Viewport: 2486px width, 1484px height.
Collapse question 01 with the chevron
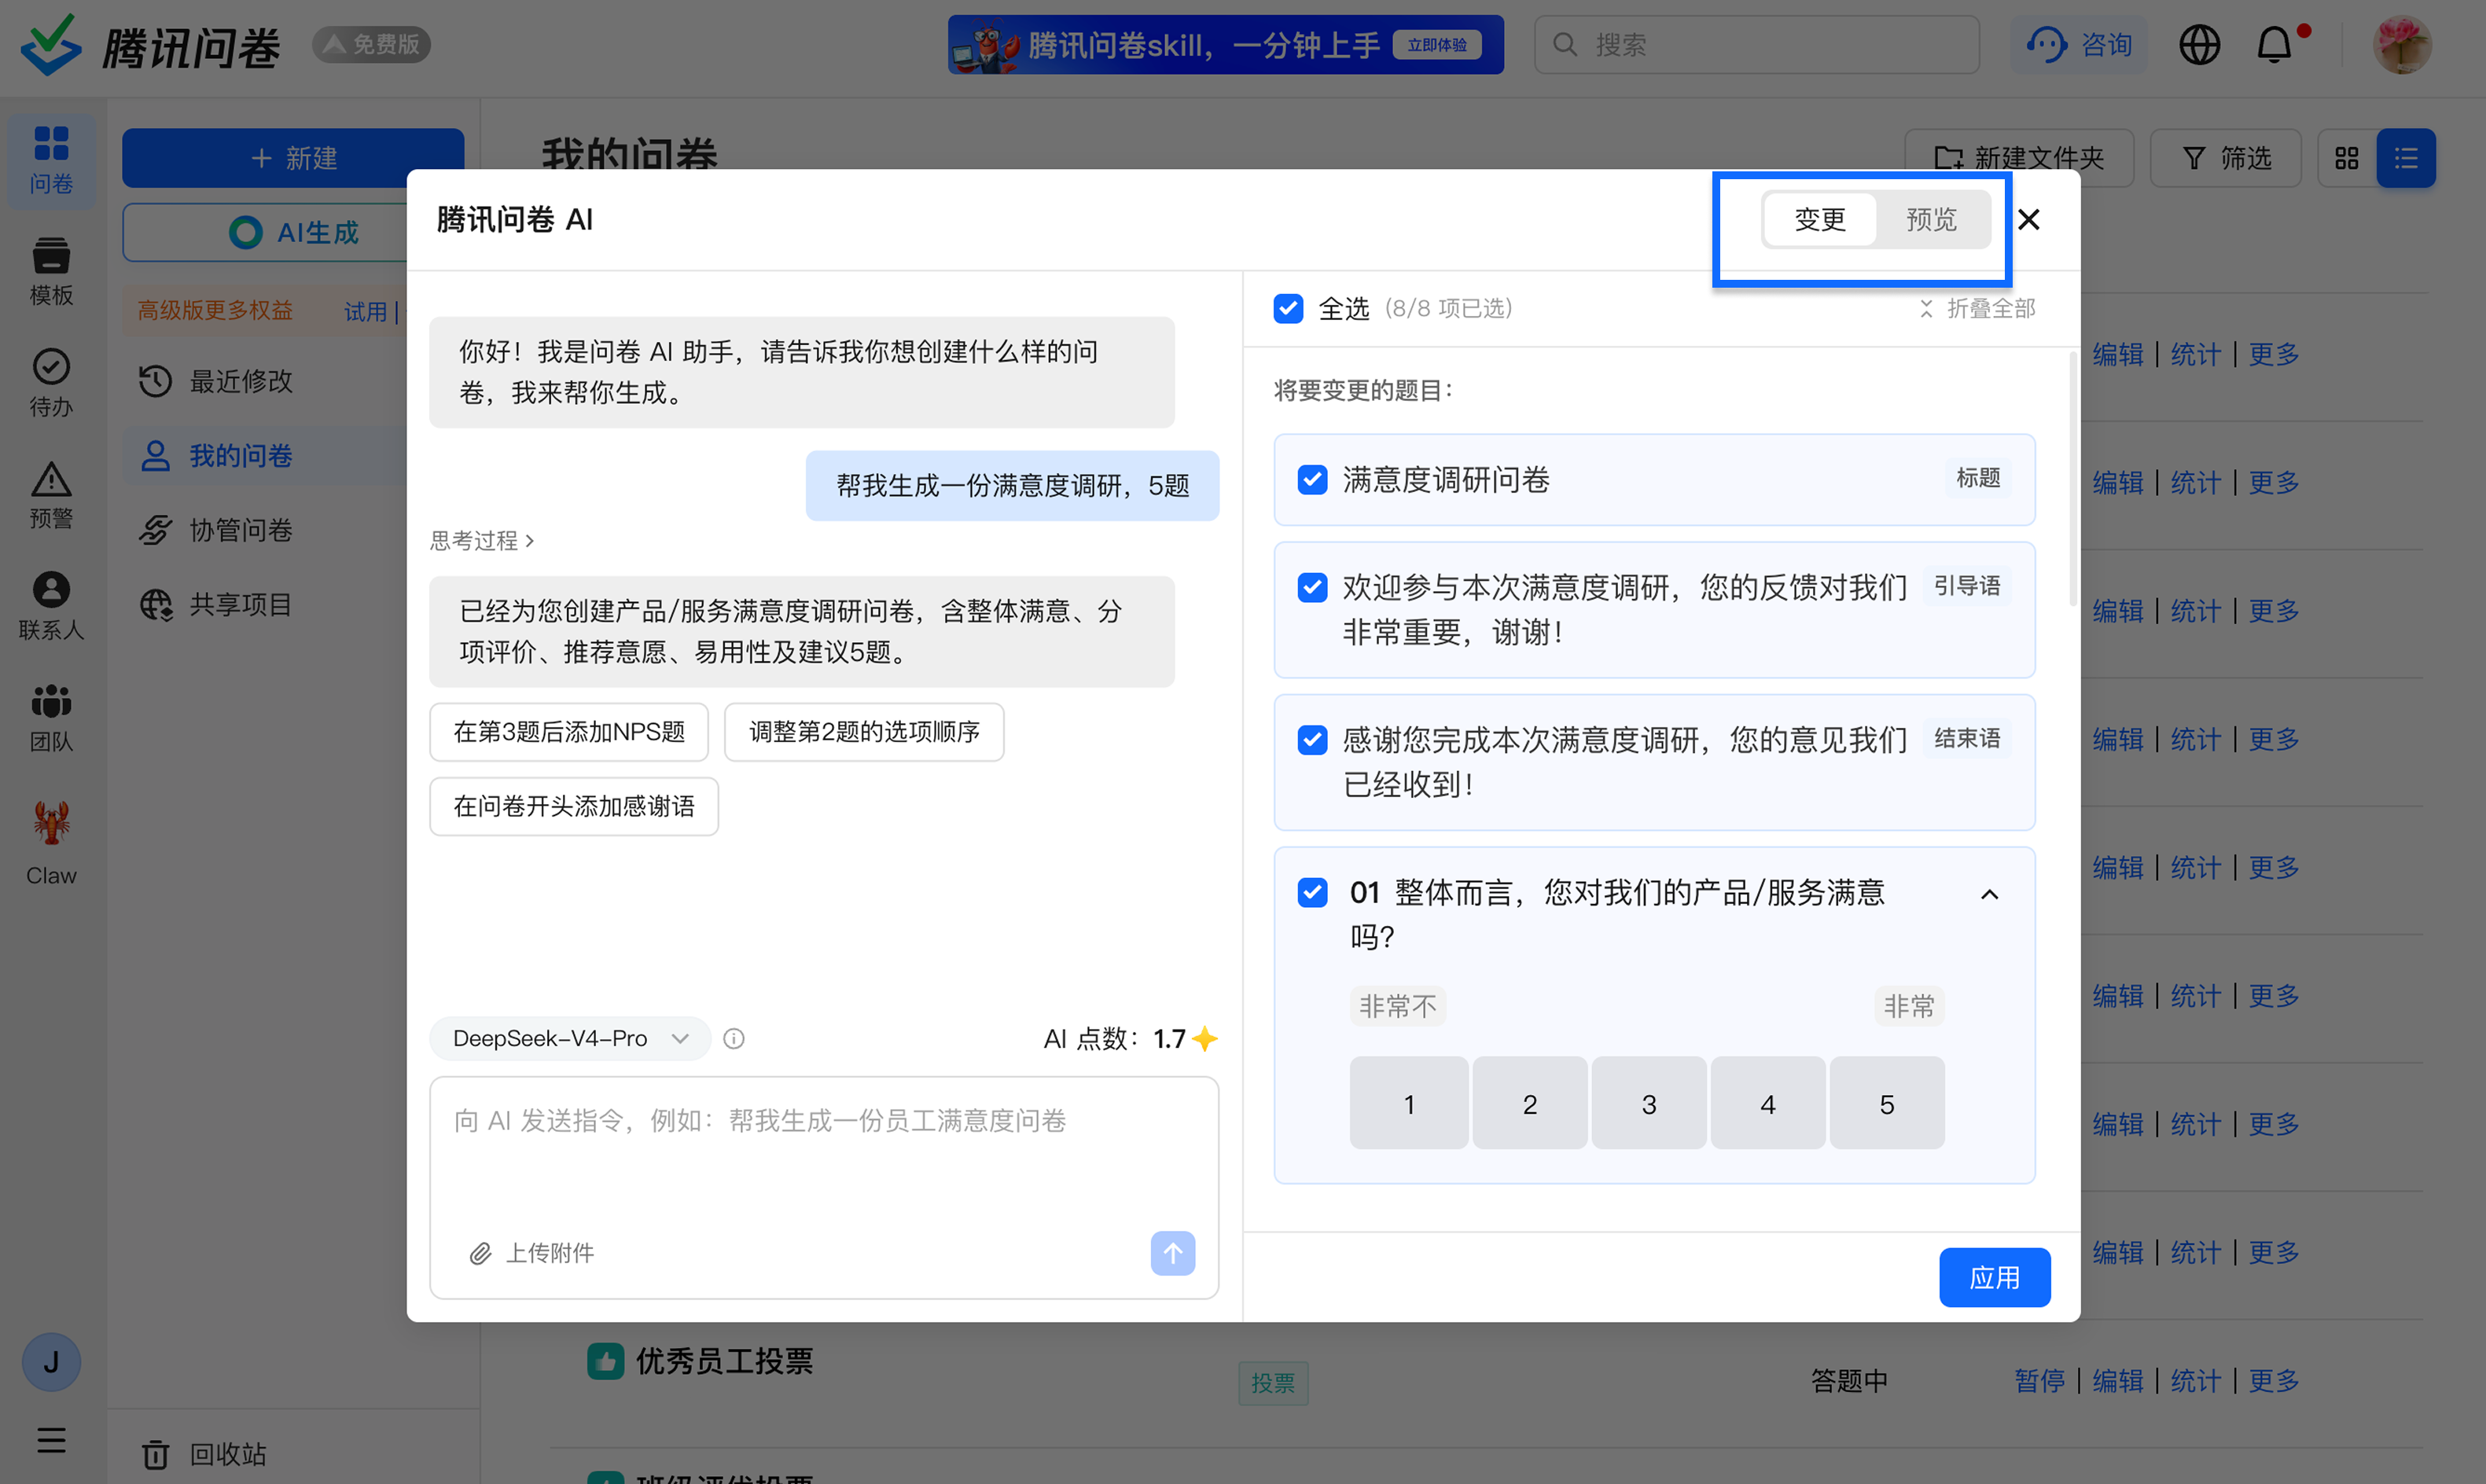(x=1989, y=895)
